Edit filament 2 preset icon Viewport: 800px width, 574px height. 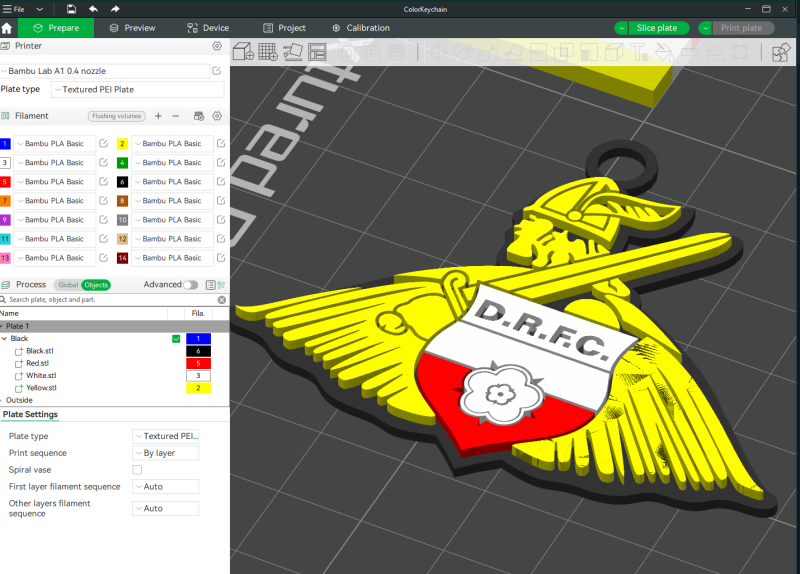click(221, 143)
